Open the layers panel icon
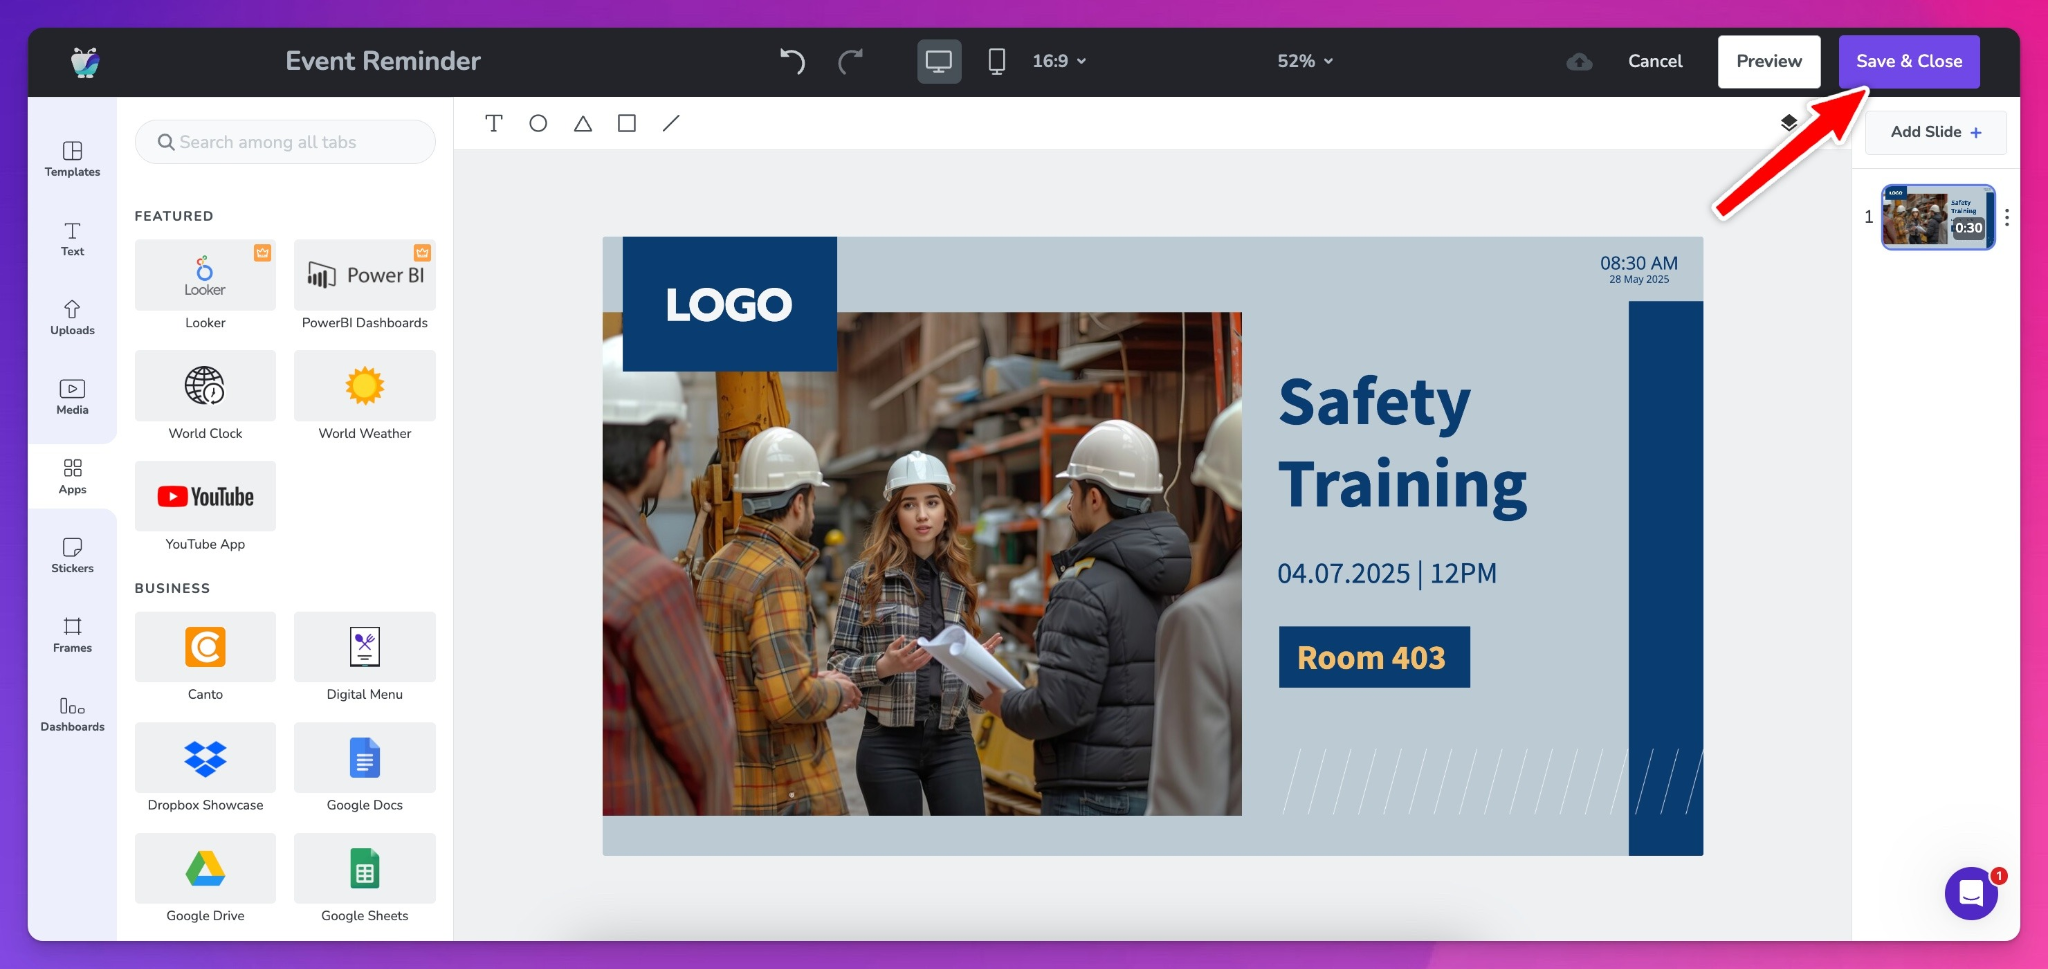 (x=1789, y=123)
